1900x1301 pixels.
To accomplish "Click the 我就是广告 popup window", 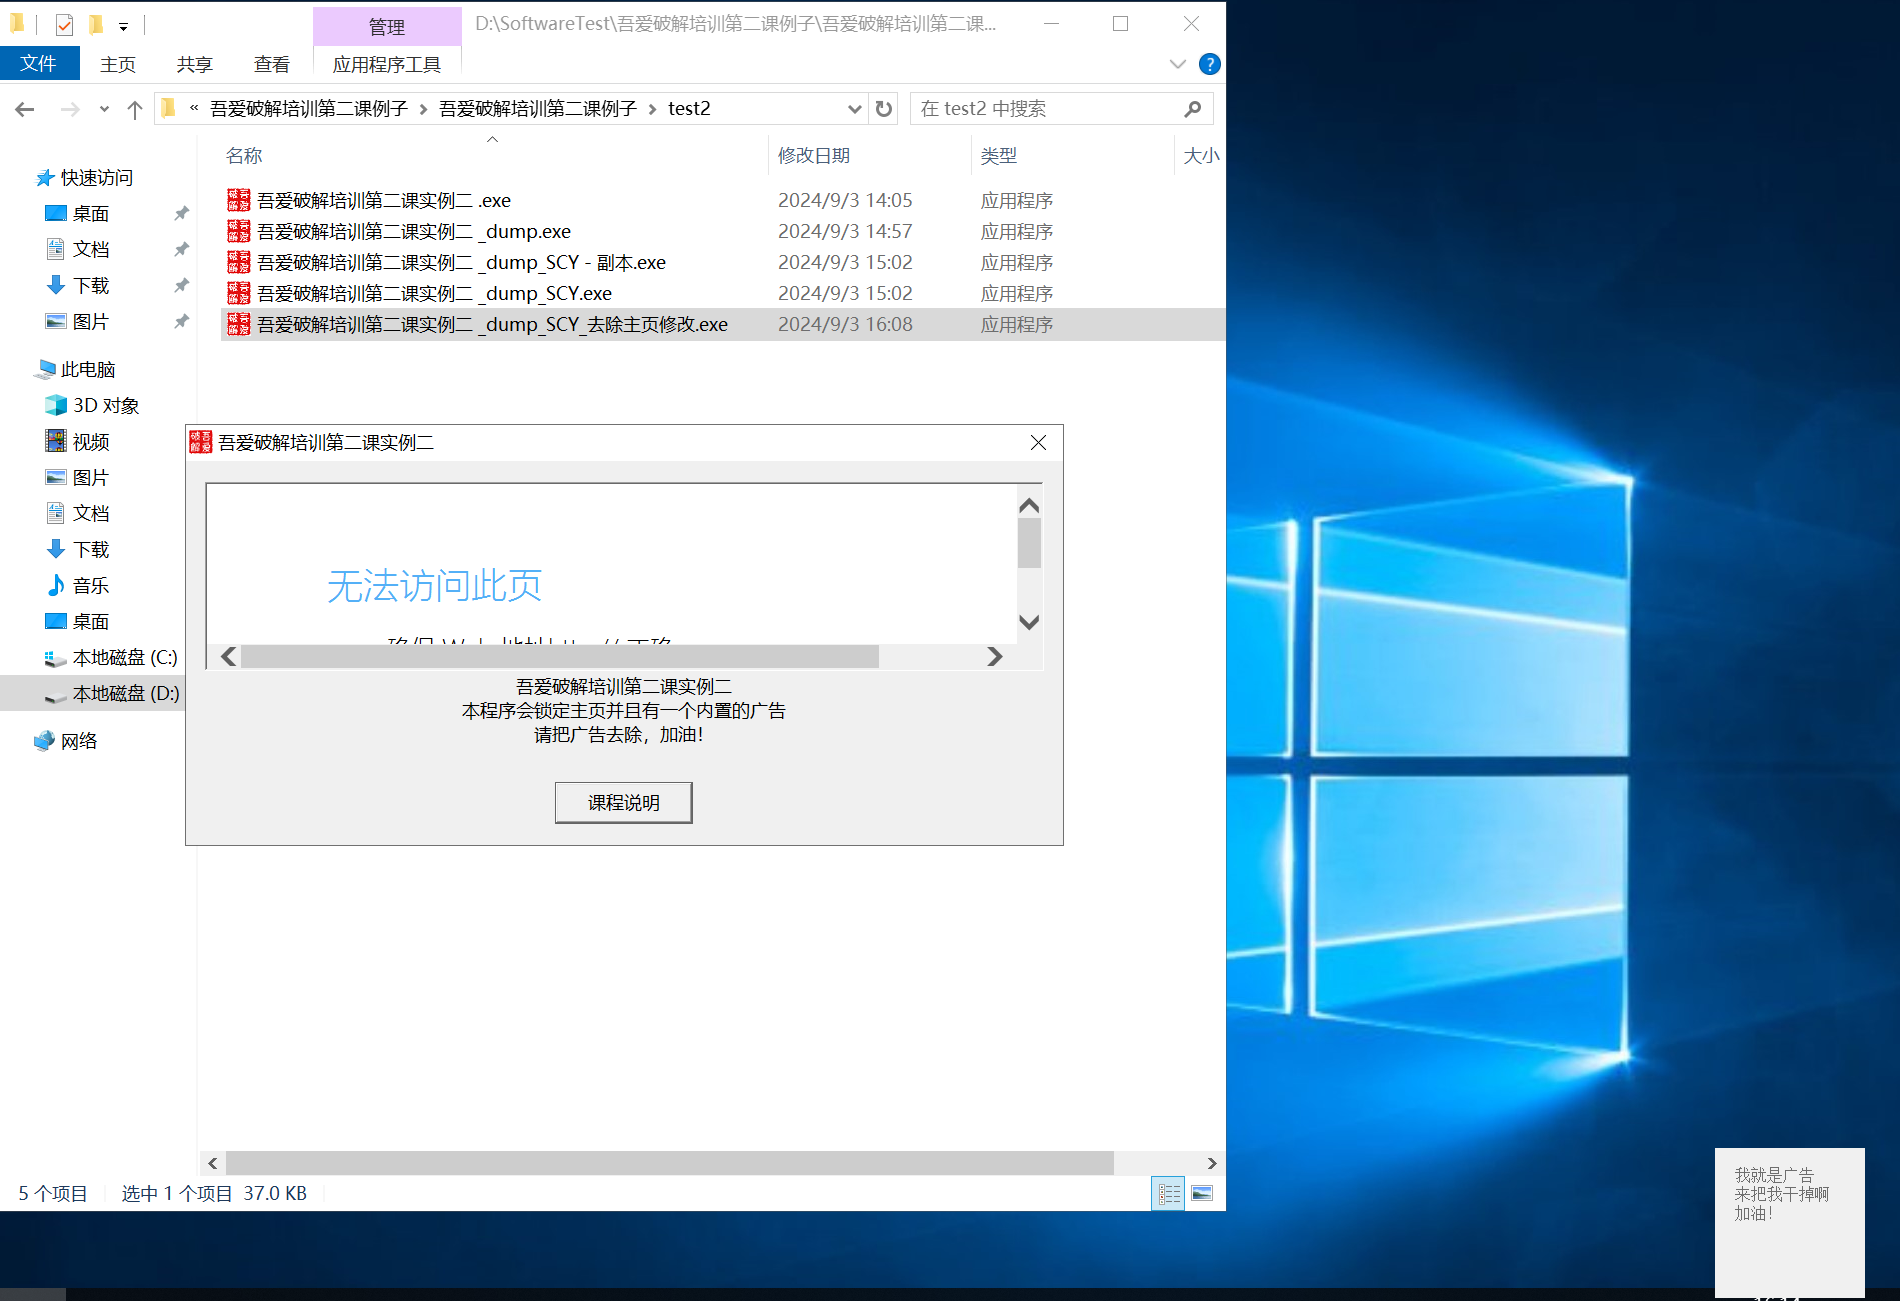I will [1789, 1222].
